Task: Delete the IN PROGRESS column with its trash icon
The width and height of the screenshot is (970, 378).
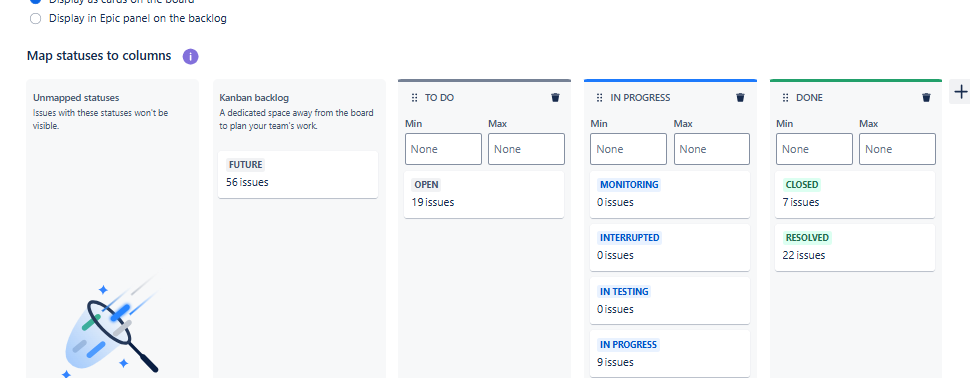Action: tap(740, 98)
